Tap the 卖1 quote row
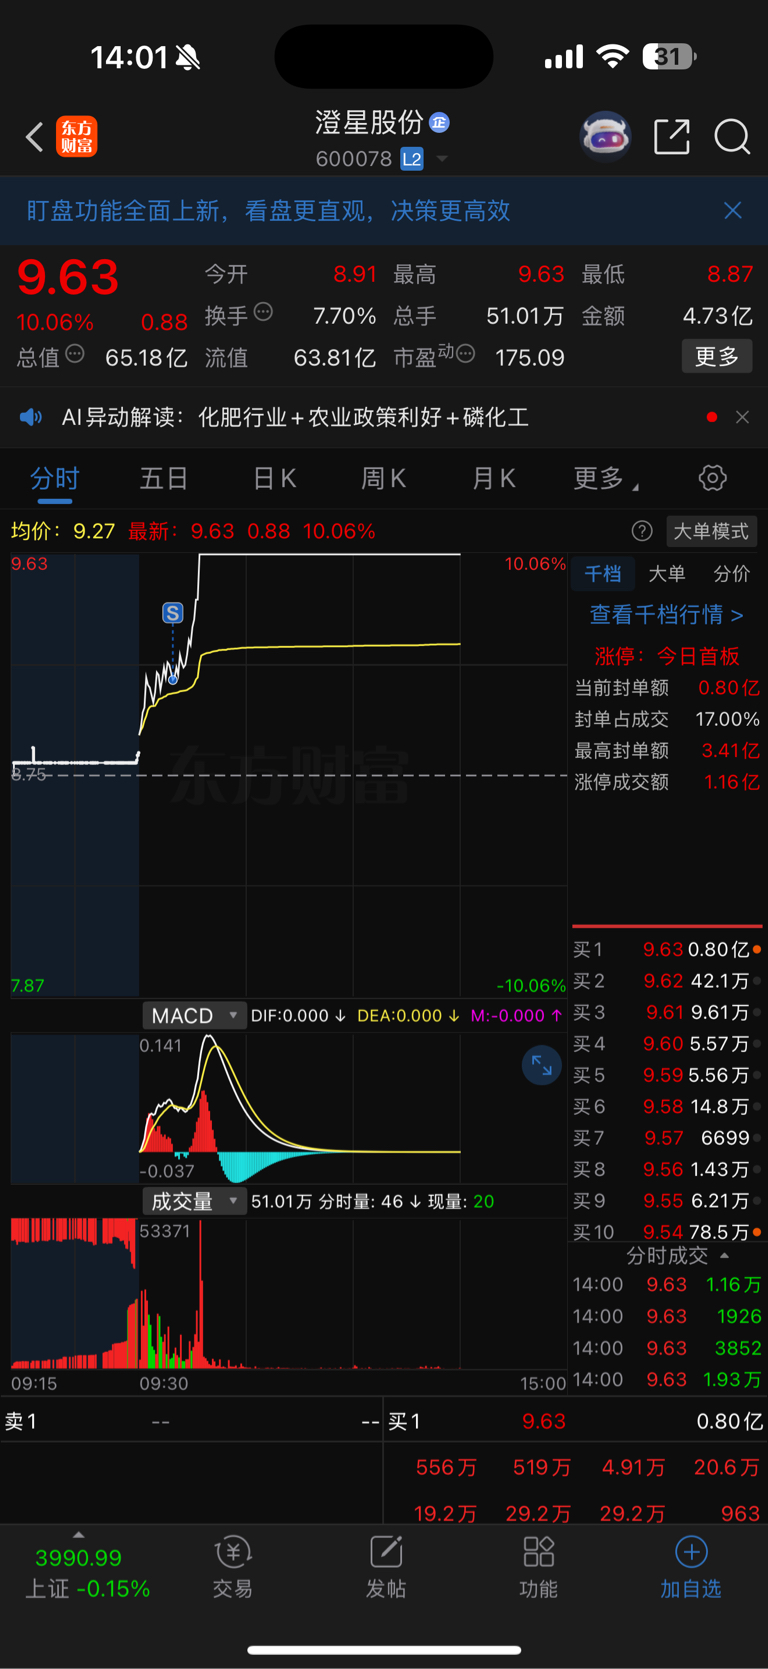This screenshot has height=1669, width=768. [192, 1421]
